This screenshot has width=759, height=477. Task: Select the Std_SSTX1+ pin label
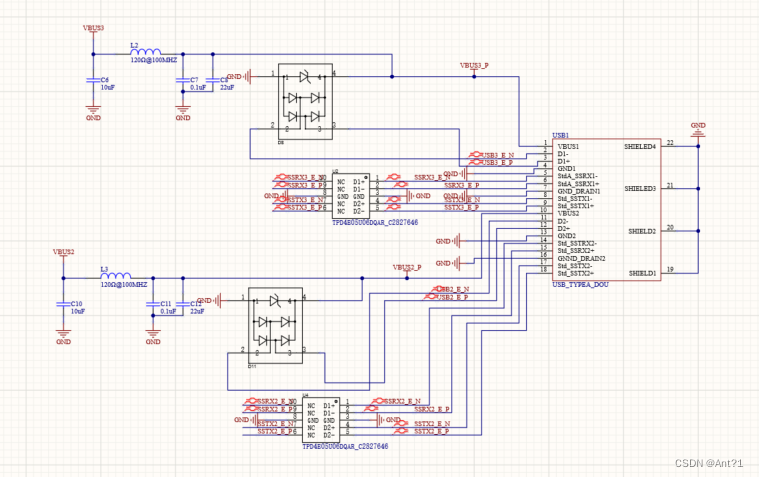(x=576, y=206)
